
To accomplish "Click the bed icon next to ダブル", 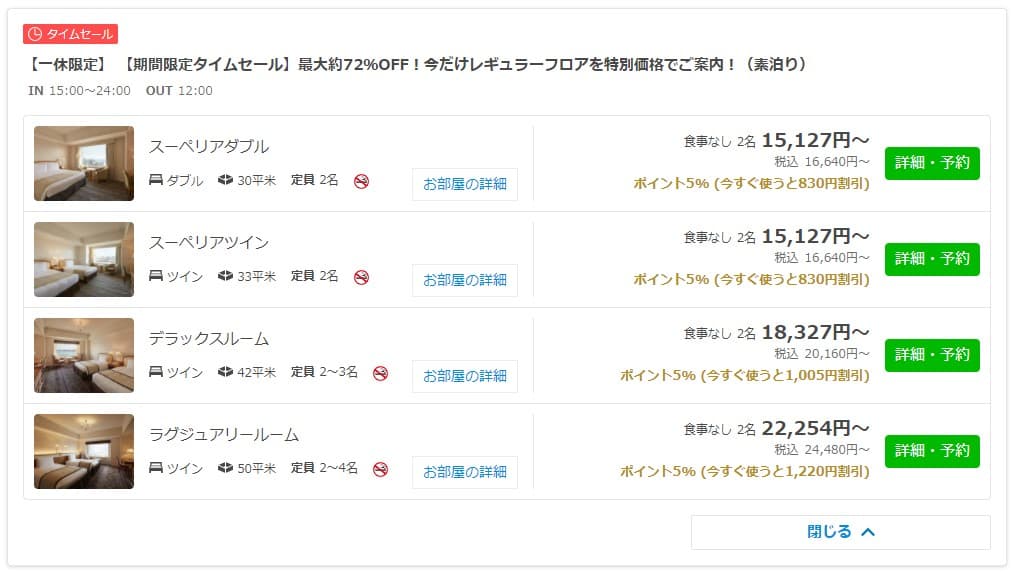I will 155,179.
